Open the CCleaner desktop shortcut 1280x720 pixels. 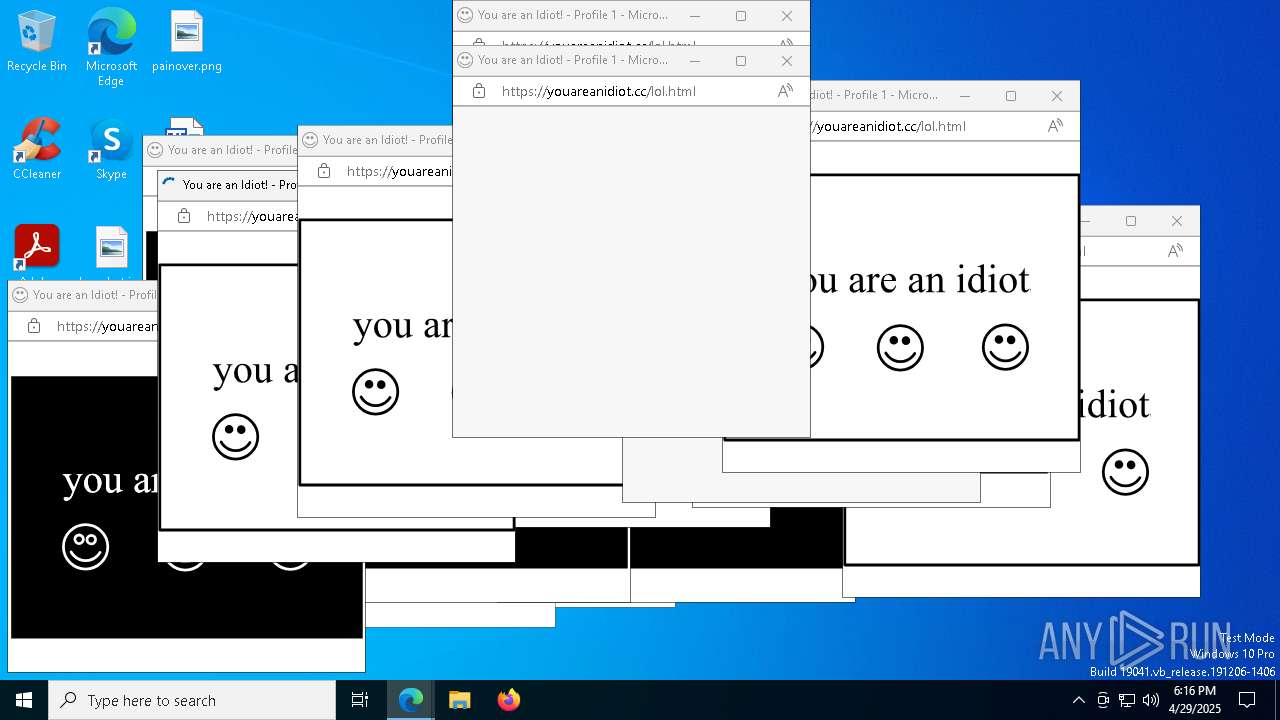click(37, 149)
